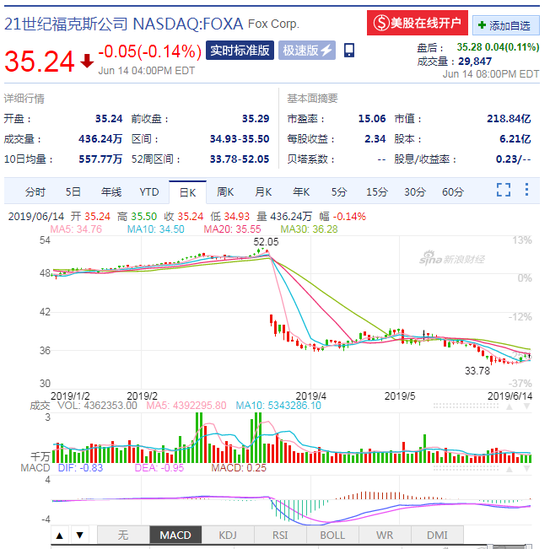The image size is (550, 549).
Task: Click the 成交量 value 436.24万
Action: click(x=100, y=139)
